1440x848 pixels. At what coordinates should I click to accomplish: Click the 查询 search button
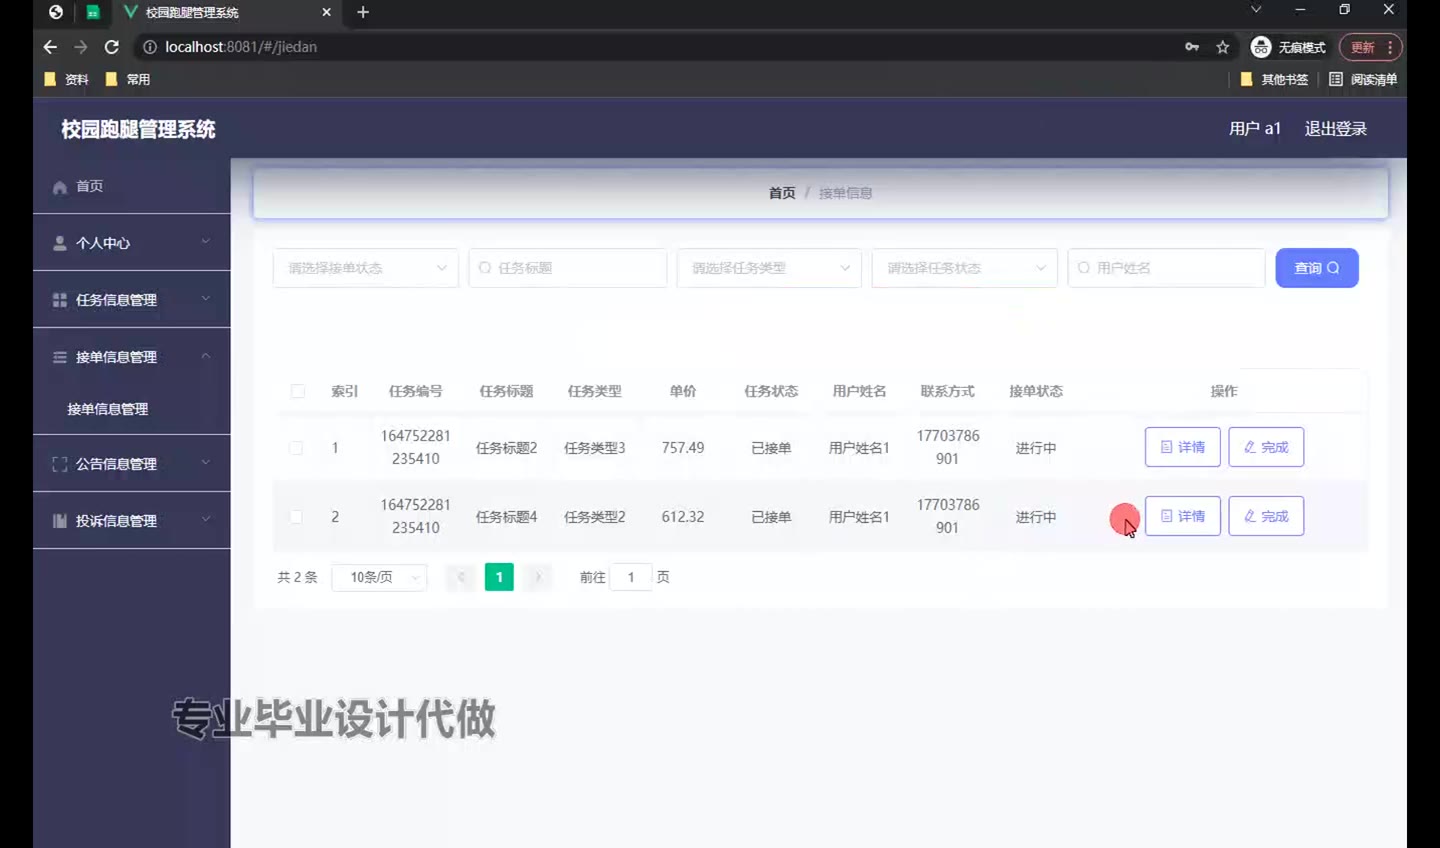pos(1316,268)
